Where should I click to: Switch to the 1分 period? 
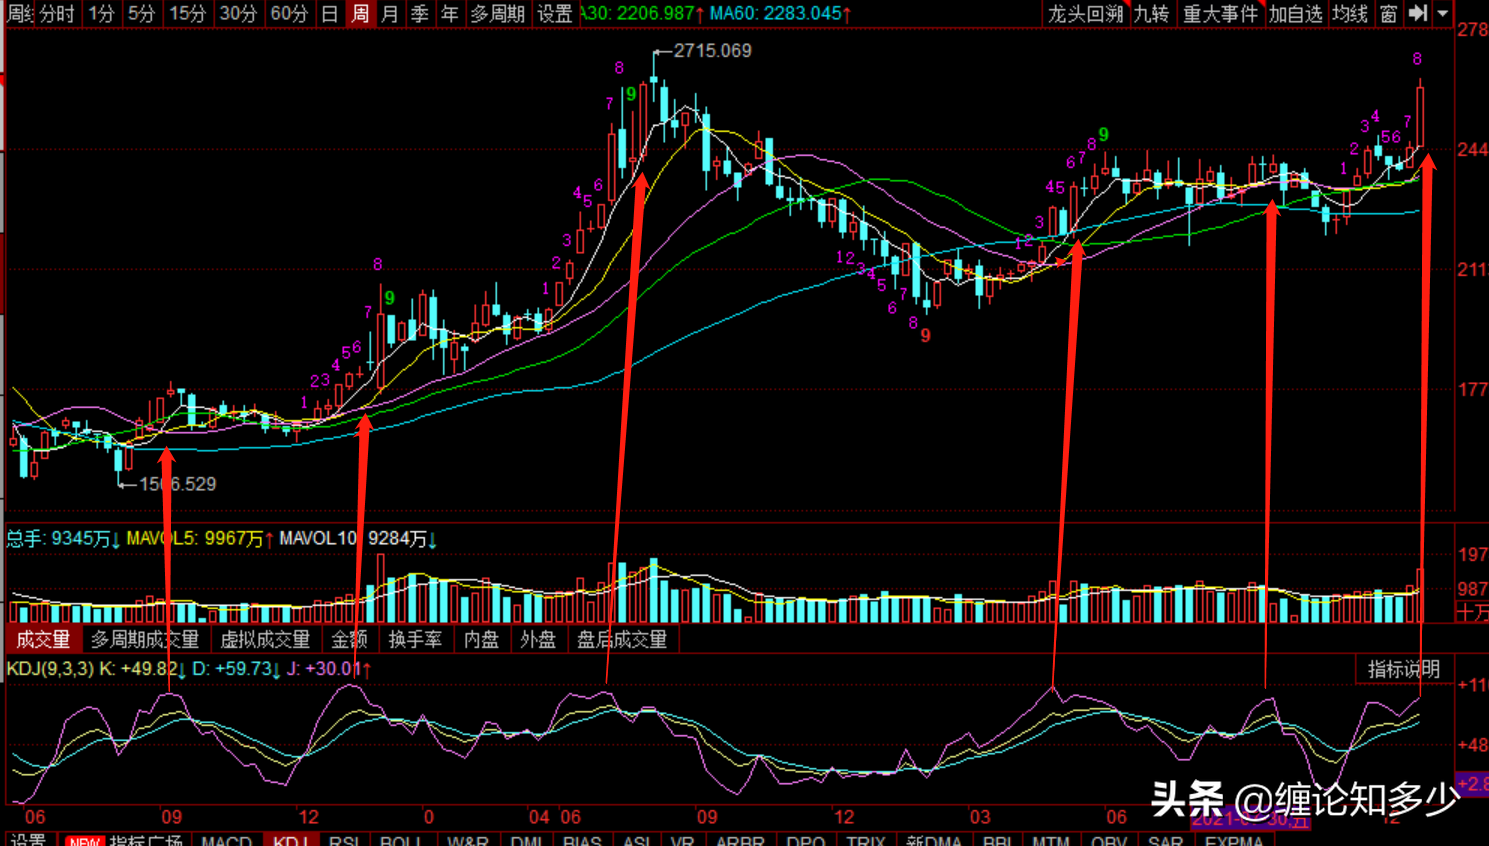point(101,13)
